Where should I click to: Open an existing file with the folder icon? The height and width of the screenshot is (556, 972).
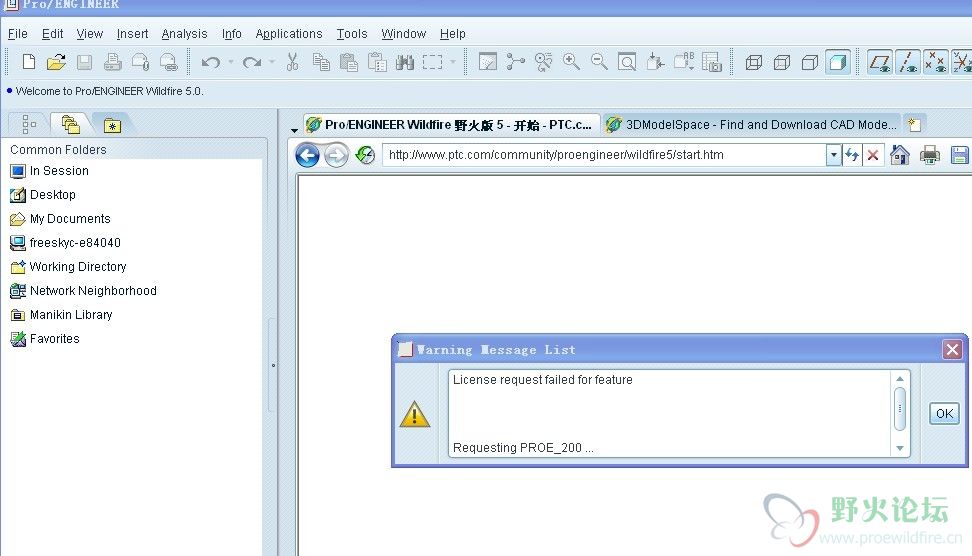(x=56, y=61)
